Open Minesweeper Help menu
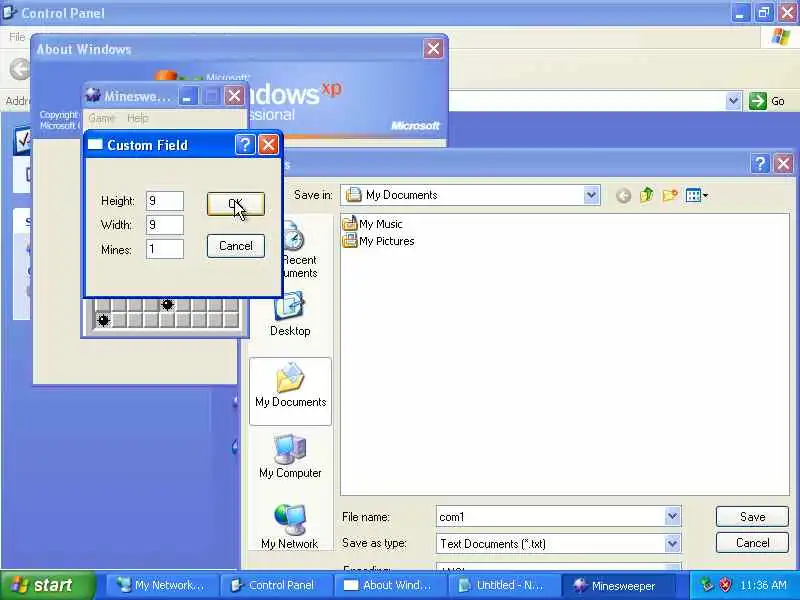This screenshot has height=600, width=800. [x=138, y=118]
